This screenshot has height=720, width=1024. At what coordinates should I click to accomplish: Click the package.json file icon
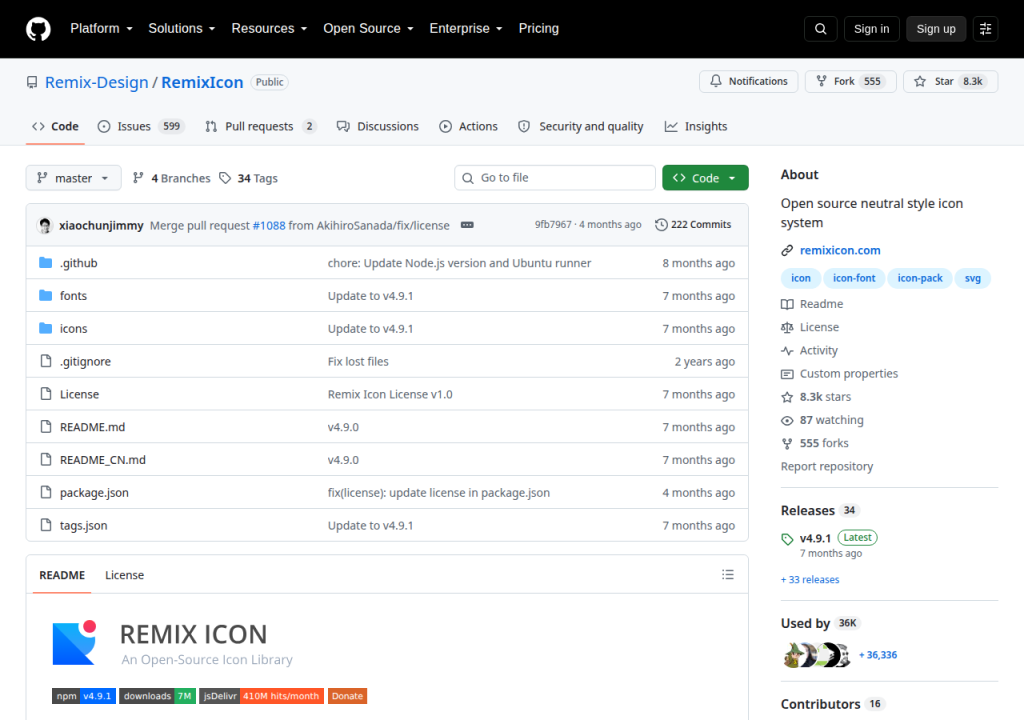point(45,492)
